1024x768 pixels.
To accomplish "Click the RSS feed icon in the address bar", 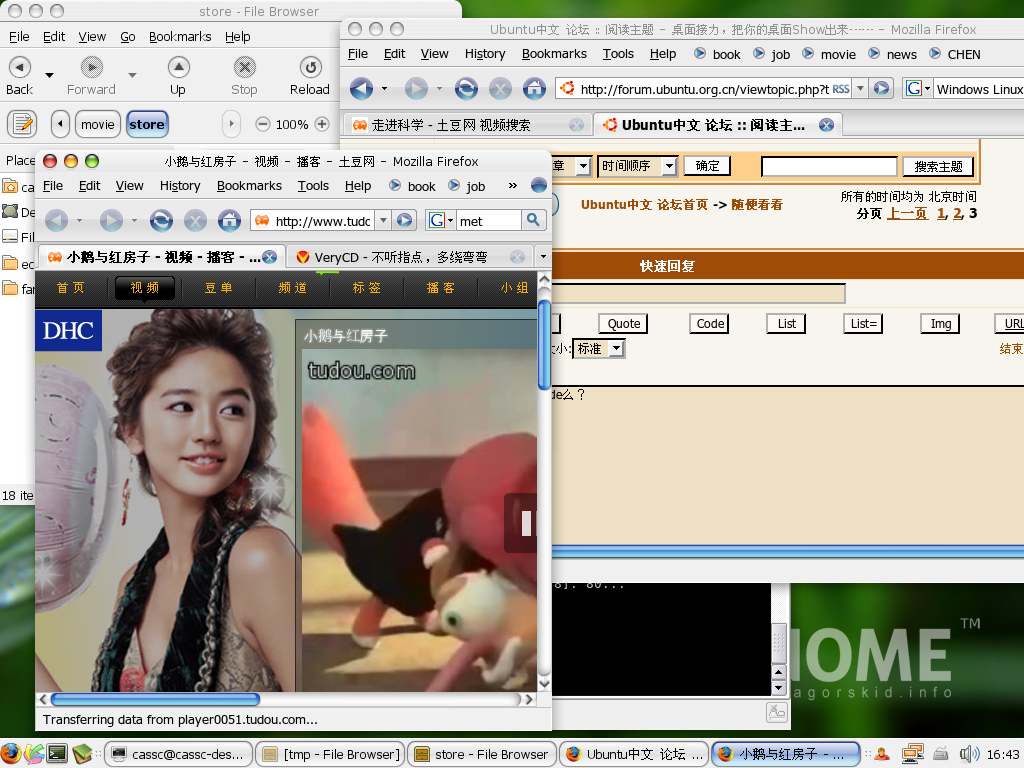I will [841, 89].
